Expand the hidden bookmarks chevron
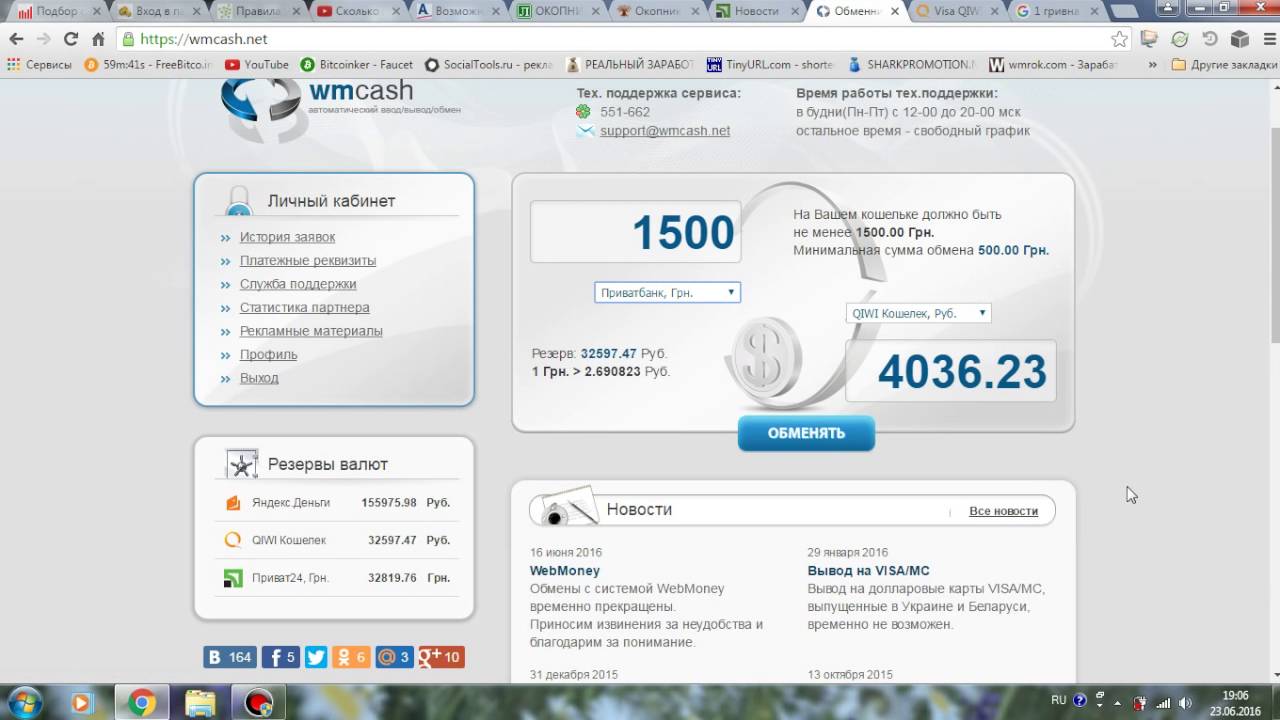Image resolution: width=1280 pixels, height=720 pixels. [1153, 64]
